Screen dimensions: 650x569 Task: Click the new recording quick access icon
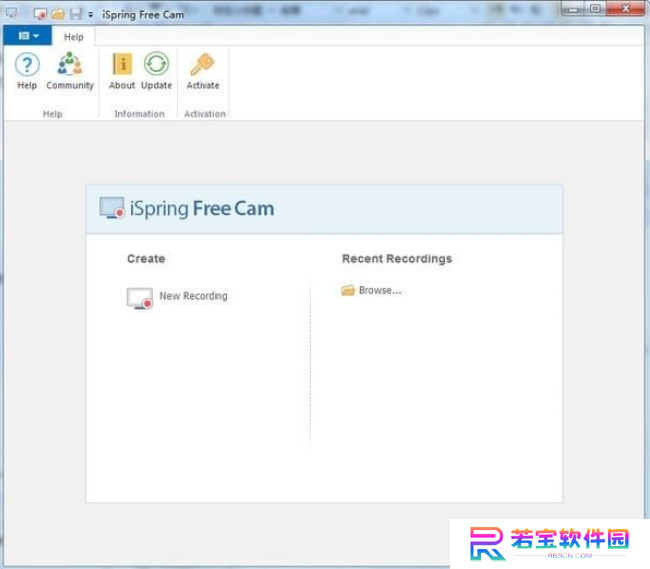[x=40, y=14]
